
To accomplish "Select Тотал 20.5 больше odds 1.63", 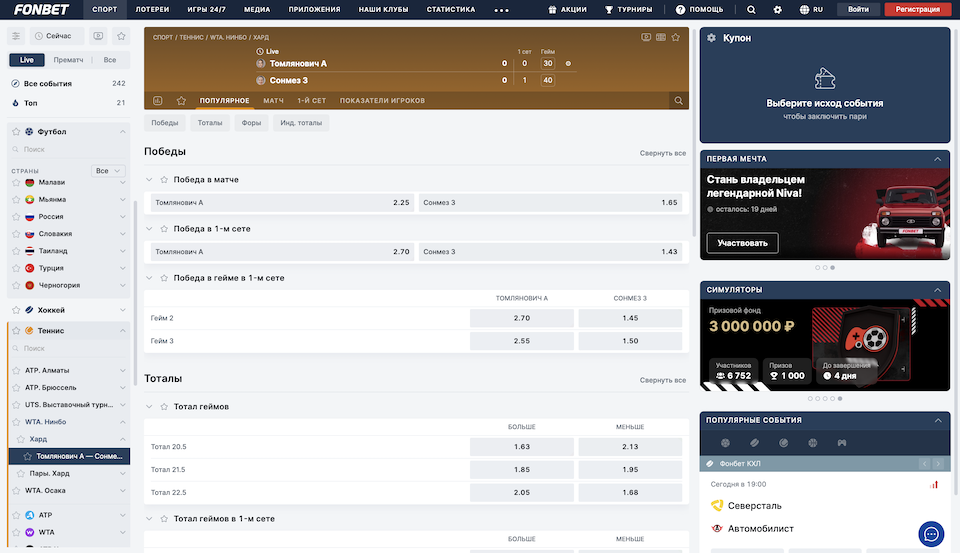I will (522, 446).
